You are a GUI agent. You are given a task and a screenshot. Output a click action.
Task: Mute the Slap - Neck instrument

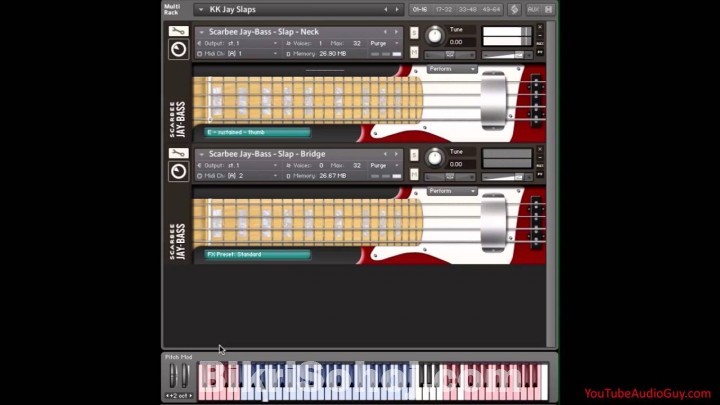tap(414, 52)
